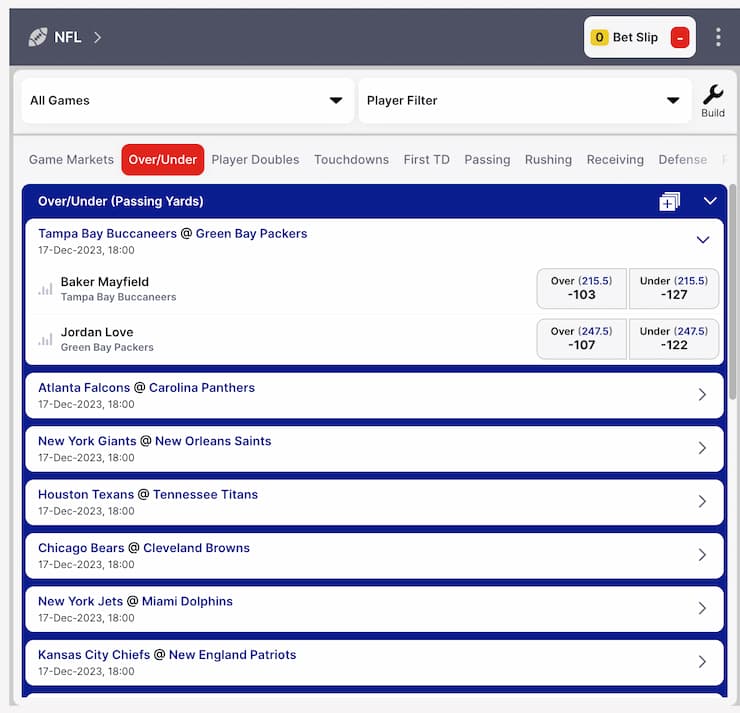Open the Touchdowns tab
The width and height of the screenshot is (740, 713).
click(352, 159)
